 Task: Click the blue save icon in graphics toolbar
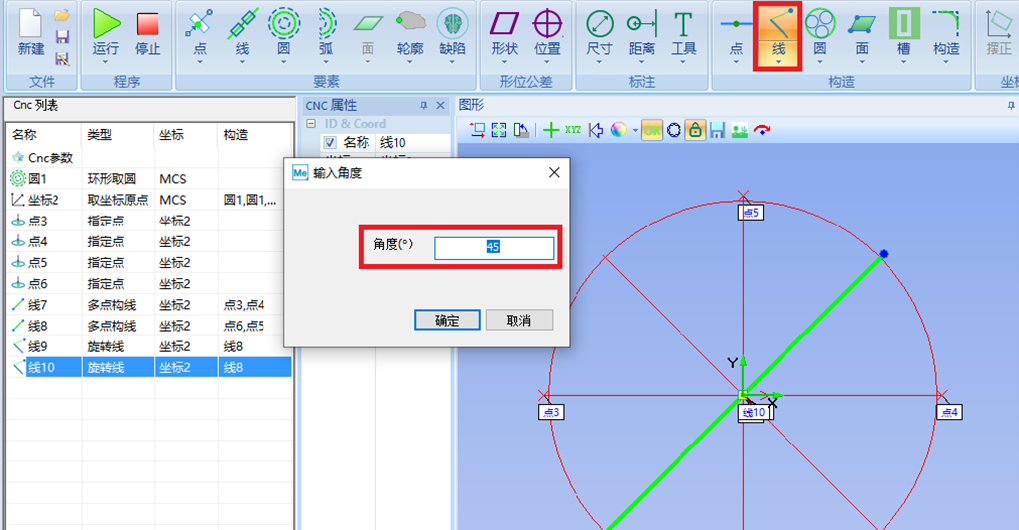point(717,130)
